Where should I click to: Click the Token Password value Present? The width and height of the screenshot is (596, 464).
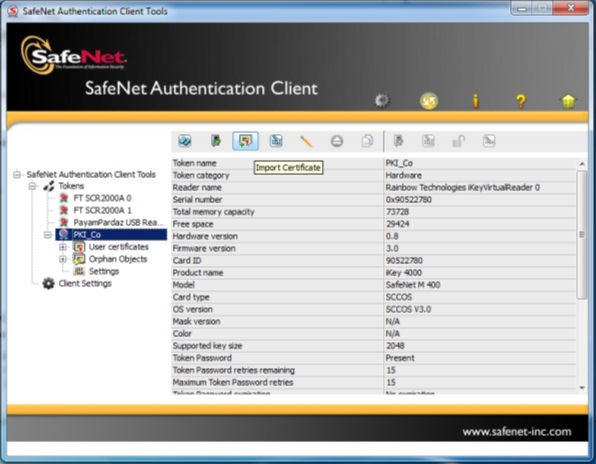[400, 358]
